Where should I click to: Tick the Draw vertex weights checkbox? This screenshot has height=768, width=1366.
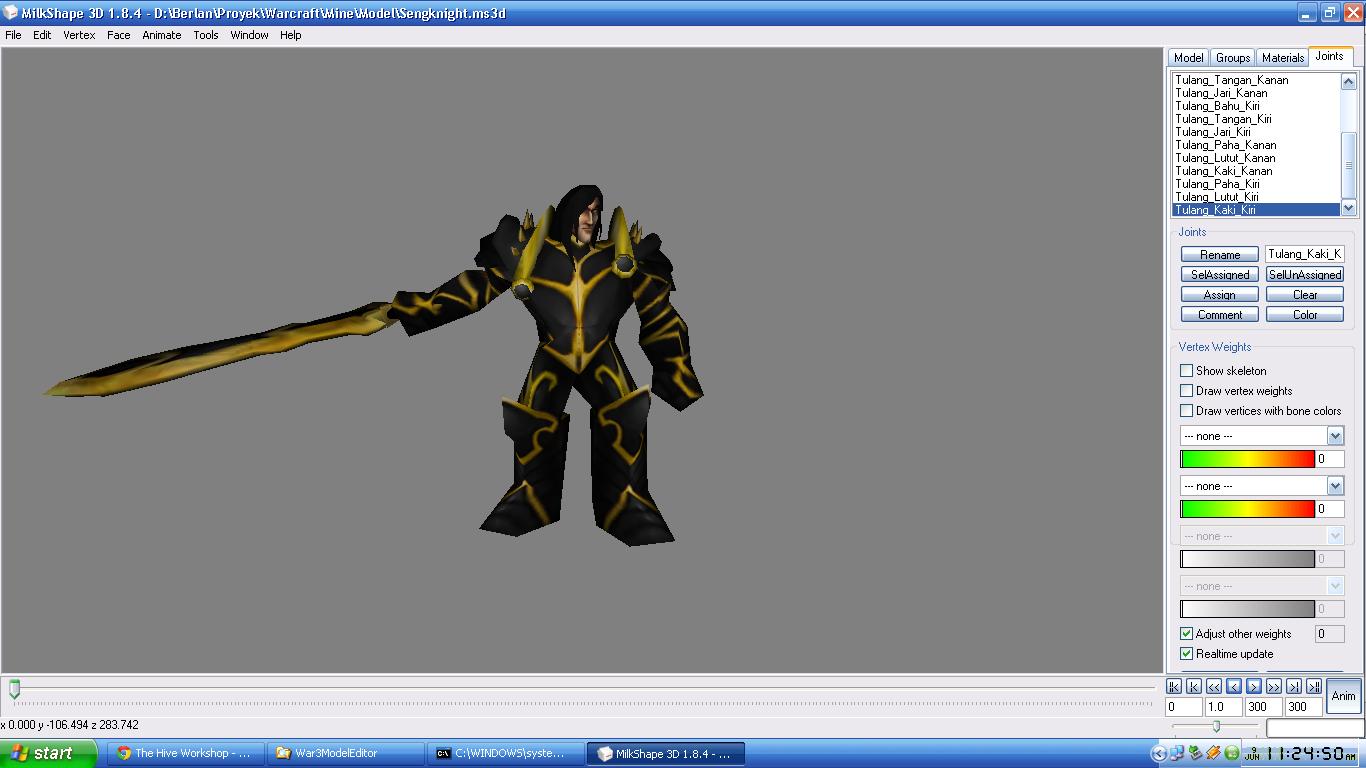pyautogui.click(x=1186, y=391)
